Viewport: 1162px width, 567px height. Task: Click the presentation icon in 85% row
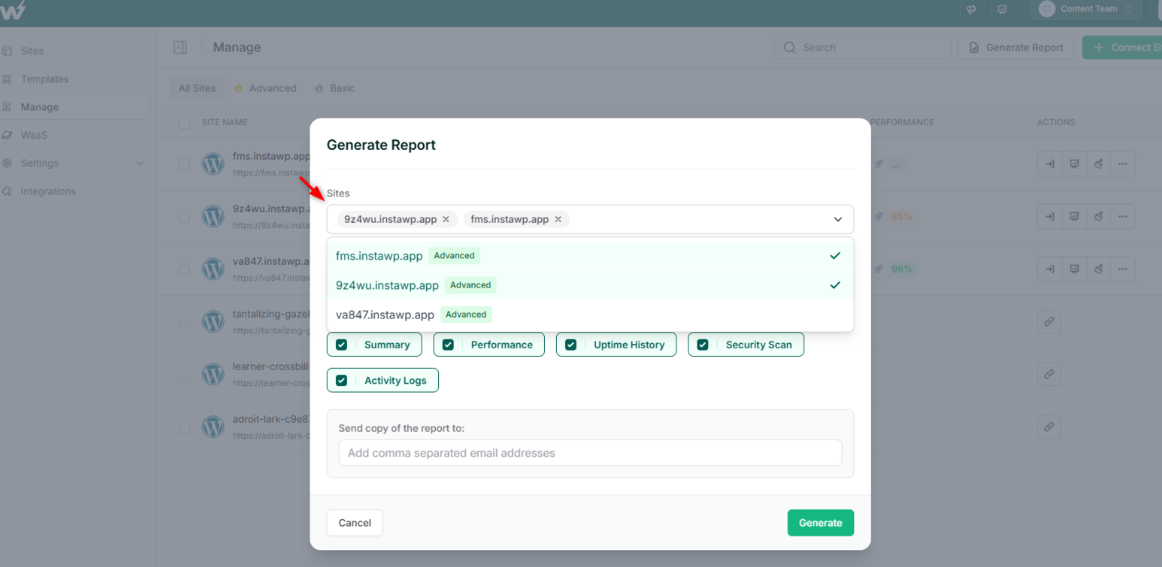1073,216
